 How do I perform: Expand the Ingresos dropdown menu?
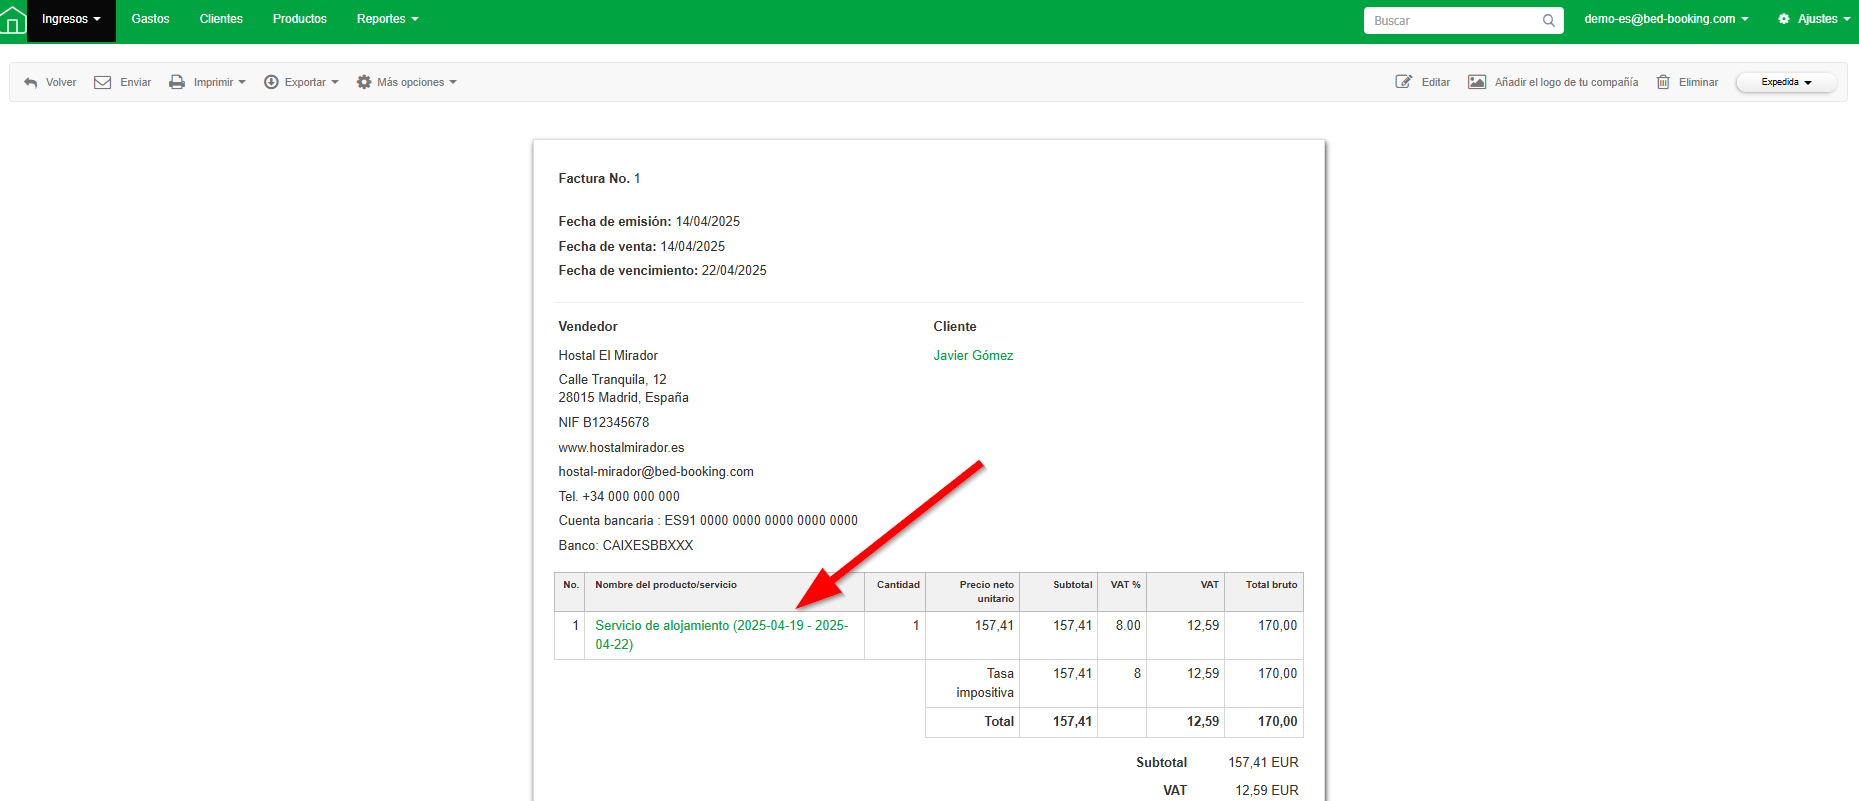[x=71, y=20]
